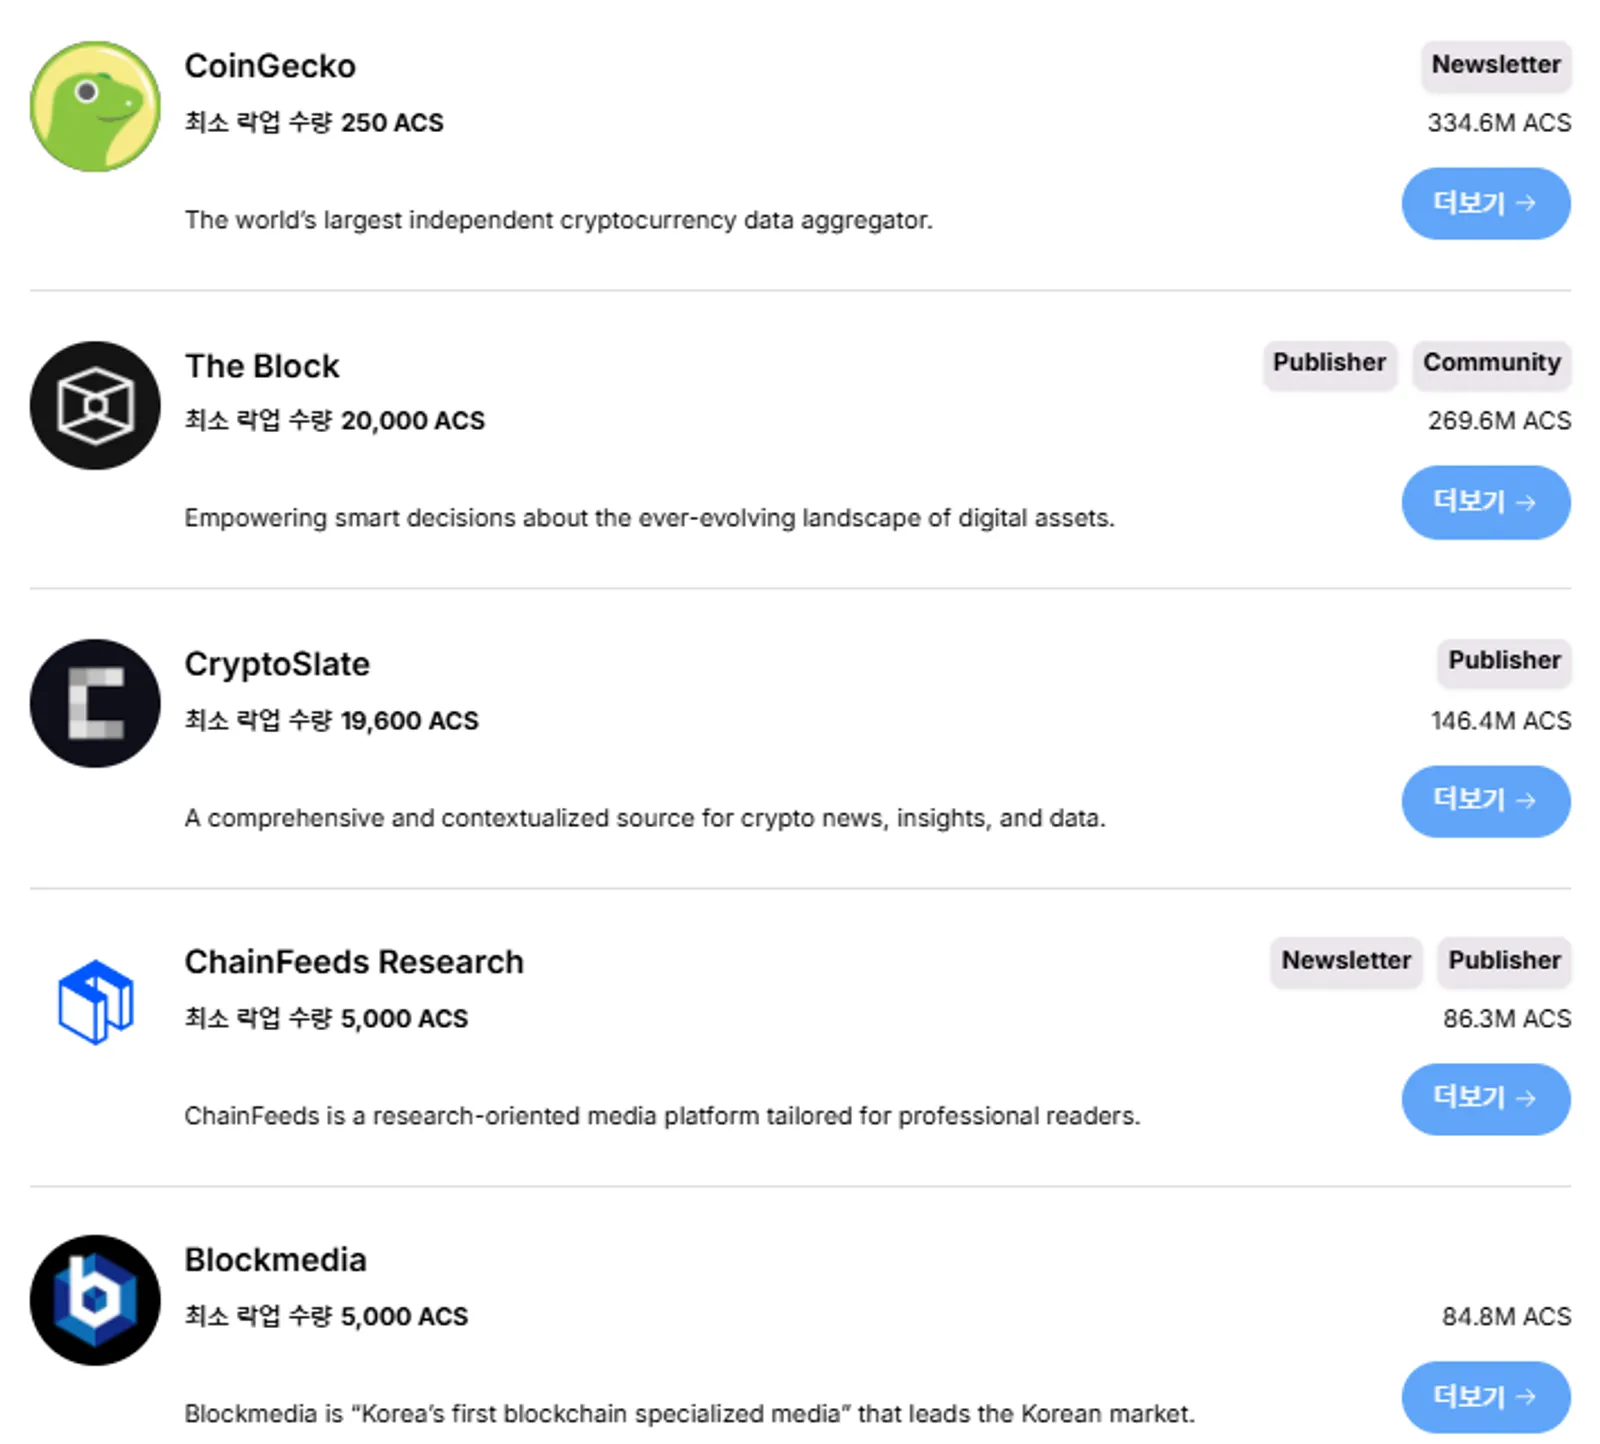Image resolution: width=1600 pixels, height=1444 pixels.
Task: Click the ChainFeeds Research blue logo
Action: [x=95, y=1001]
